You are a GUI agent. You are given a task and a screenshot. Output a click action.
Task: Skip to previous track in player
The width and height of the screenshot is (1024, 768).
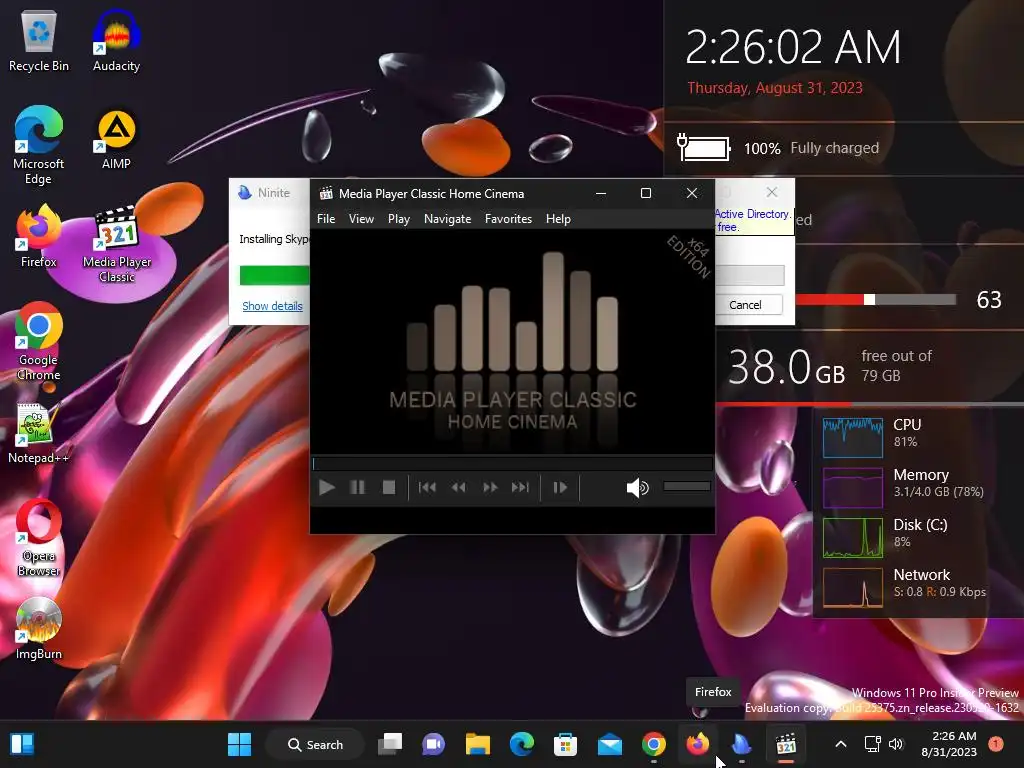click(x=427, y=487)
